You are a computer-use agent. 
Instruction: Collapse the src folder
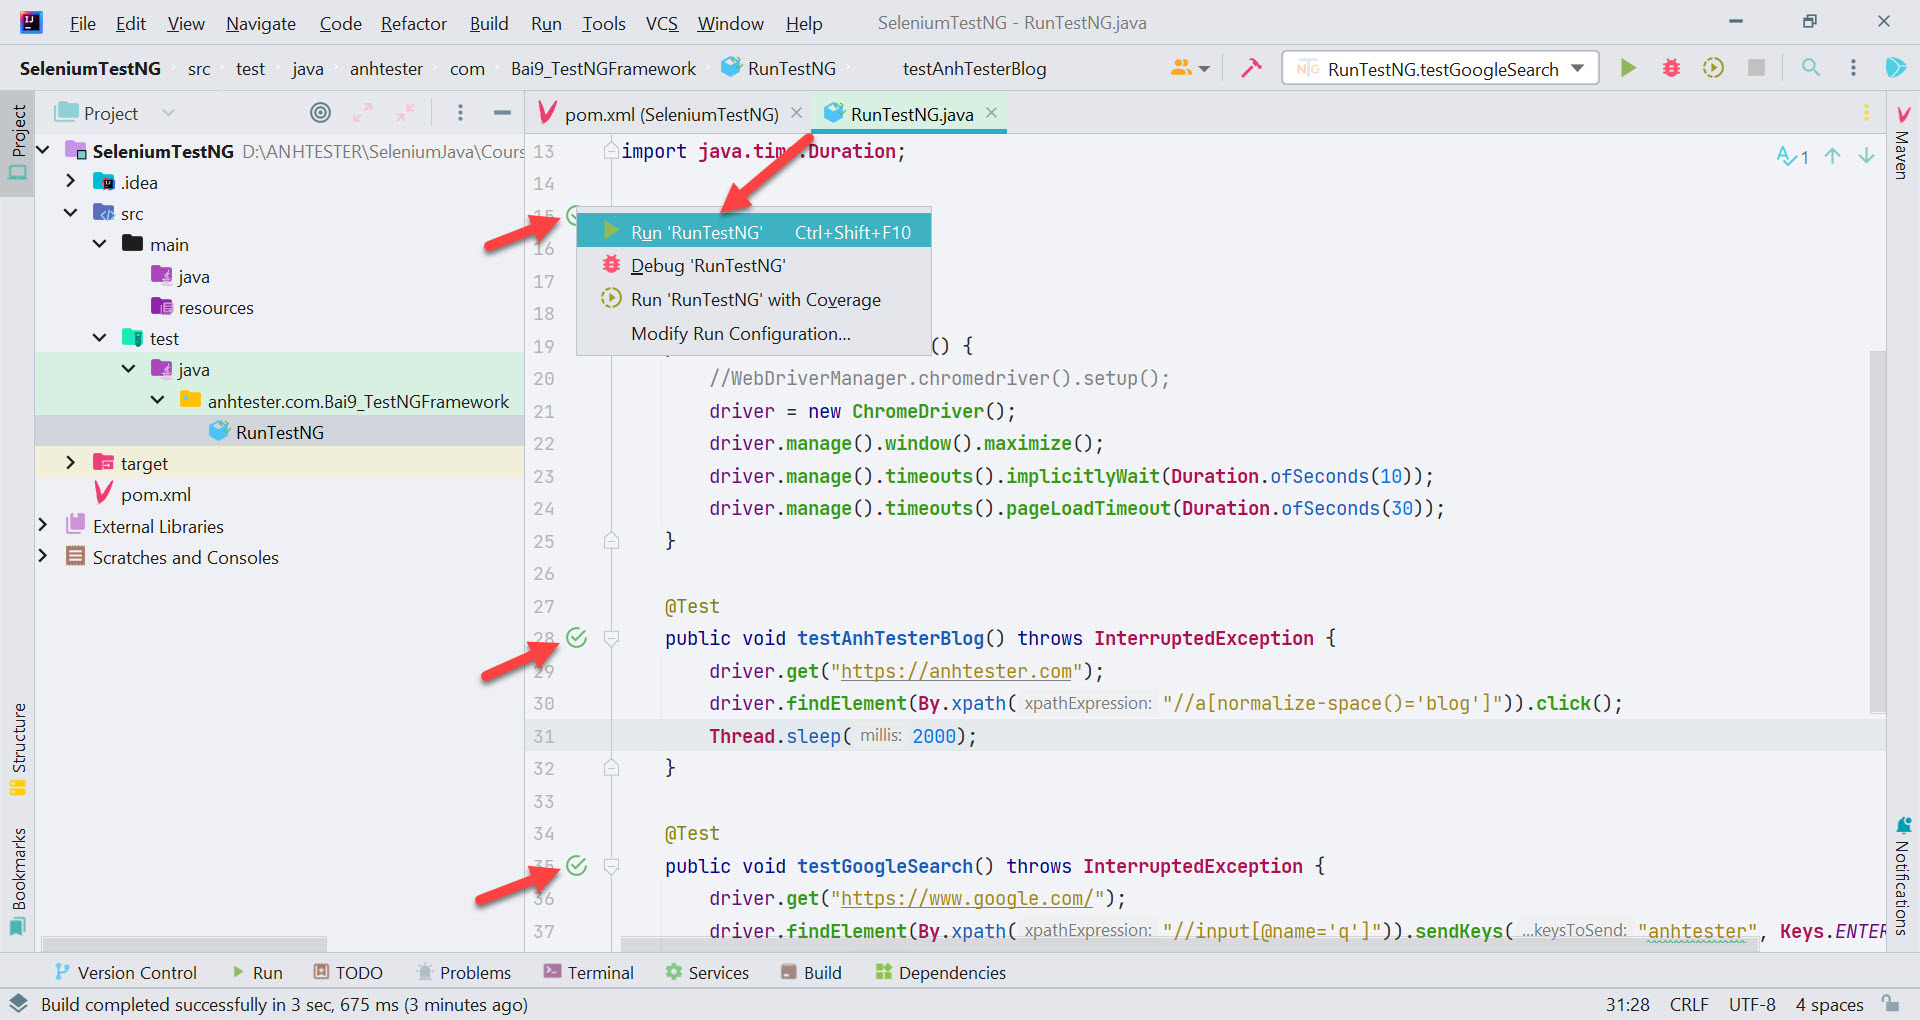pyautogui.click(x=70, y=213)
